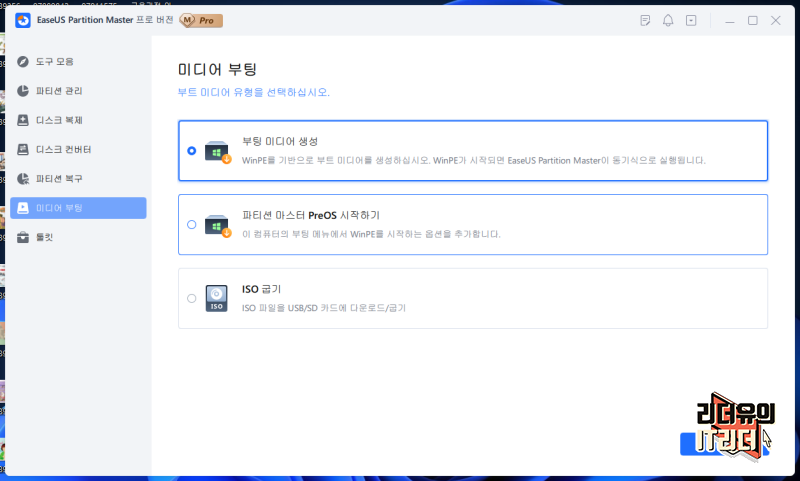Screen dimensions: 800x481
Task: Click the ISO 파일을 USB/SD 카드에 description text
Action: (x=324, y=308)
